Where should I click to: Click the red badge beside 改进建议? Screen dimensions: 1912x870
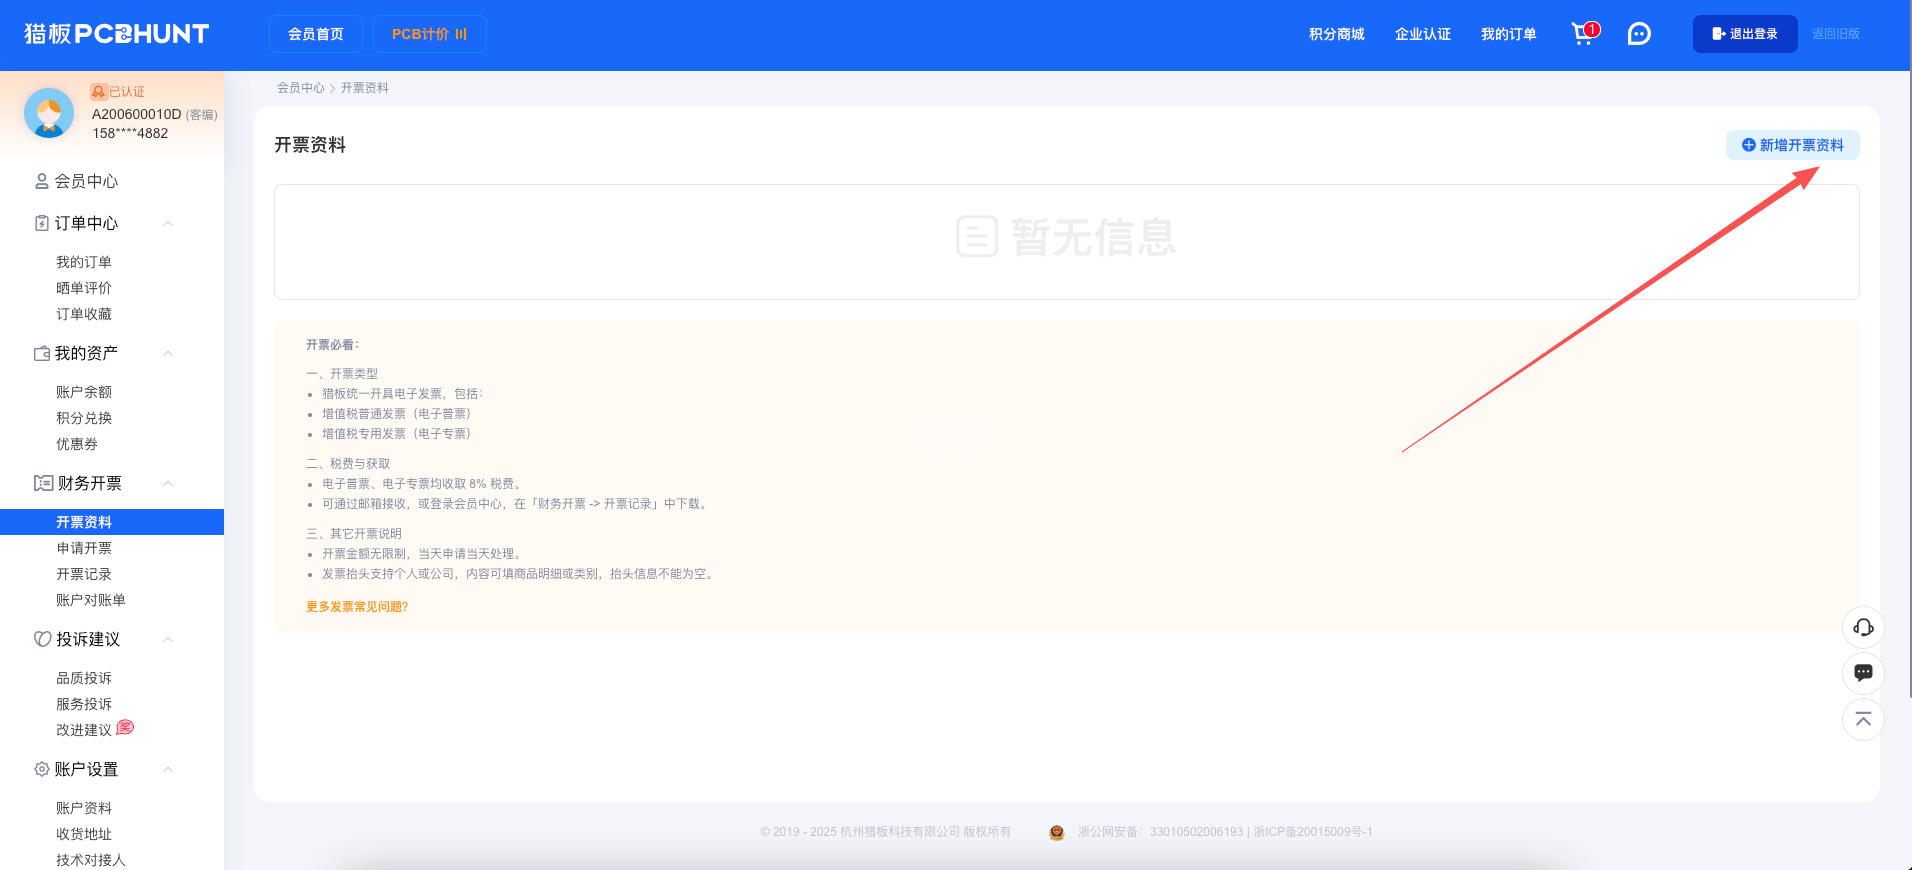(x=125, y=727)
